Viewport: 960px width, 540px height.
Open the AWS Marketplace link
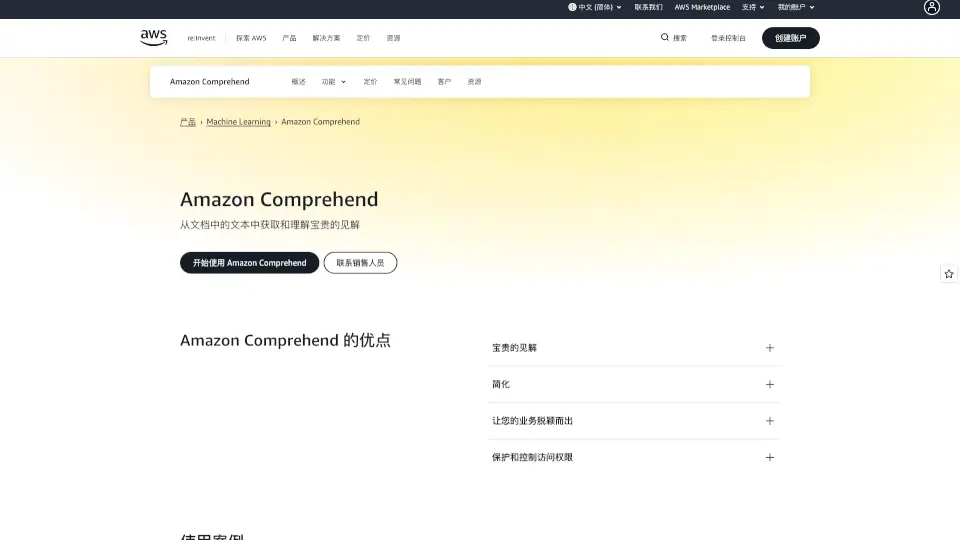pyautogui.click(x=702, y=7)
